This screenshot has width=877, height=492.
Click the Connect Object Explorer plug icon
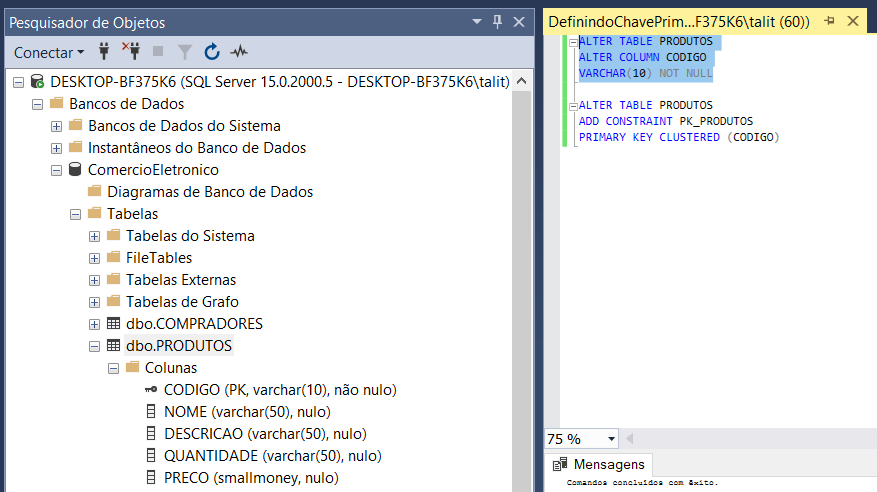click(104, 51)
